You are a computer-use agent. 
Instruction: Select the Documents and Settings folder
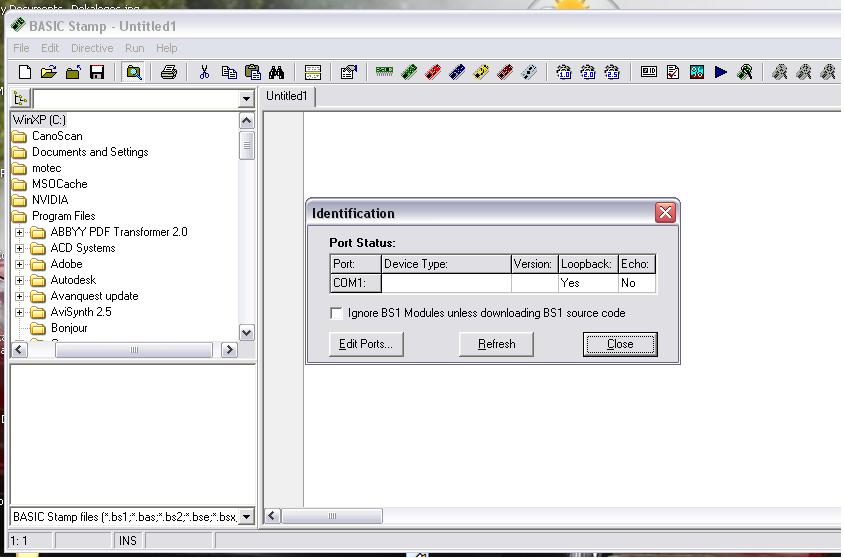89,152
